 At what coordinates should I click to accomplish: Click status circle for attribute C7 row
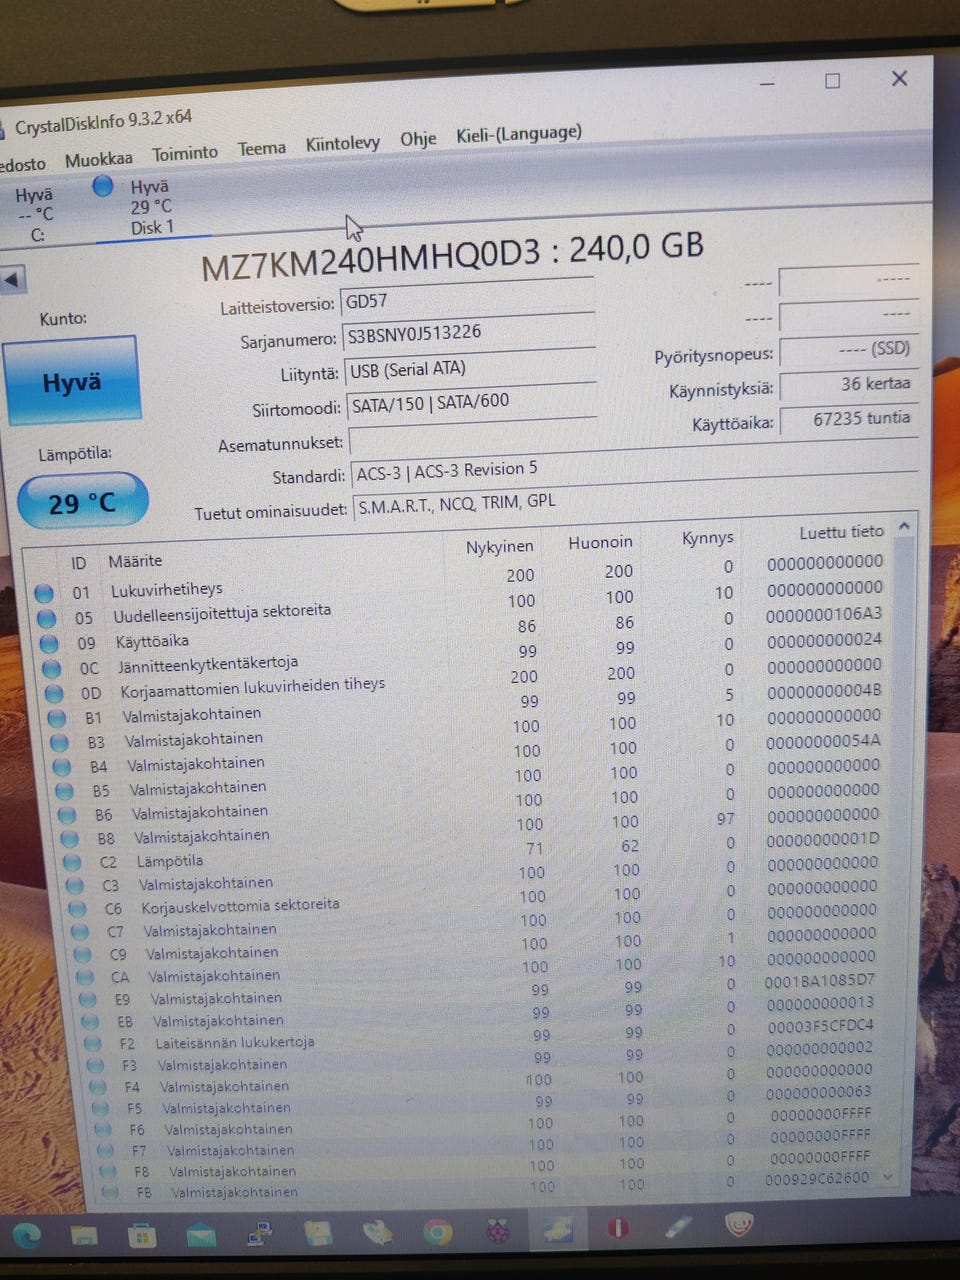(81, 932)
